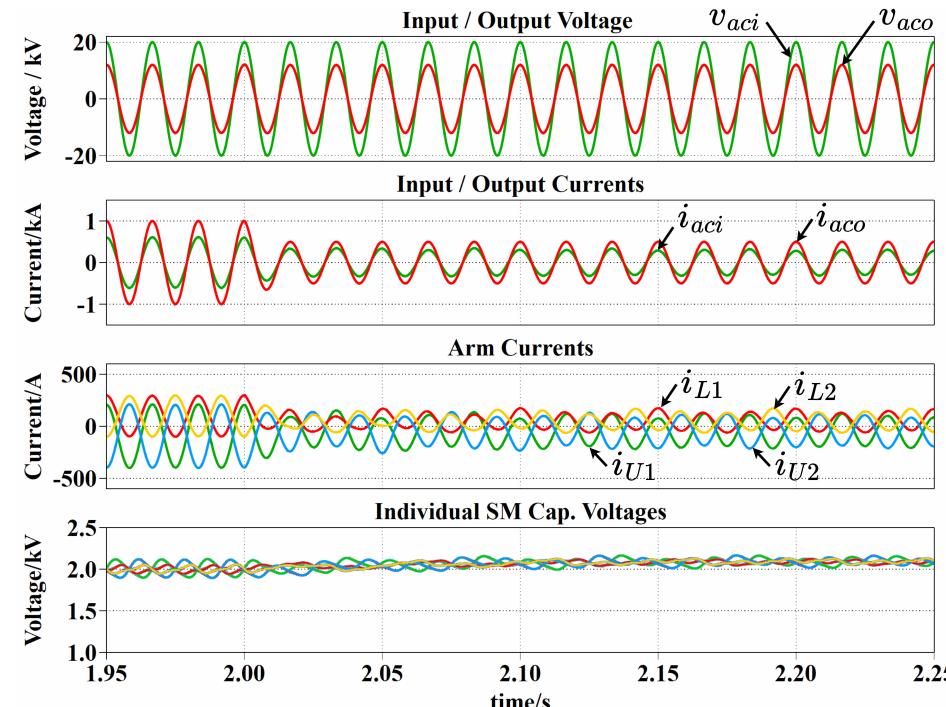Click the -500 tick on arm current axis

pyautogui.click(x=74, y=479)
